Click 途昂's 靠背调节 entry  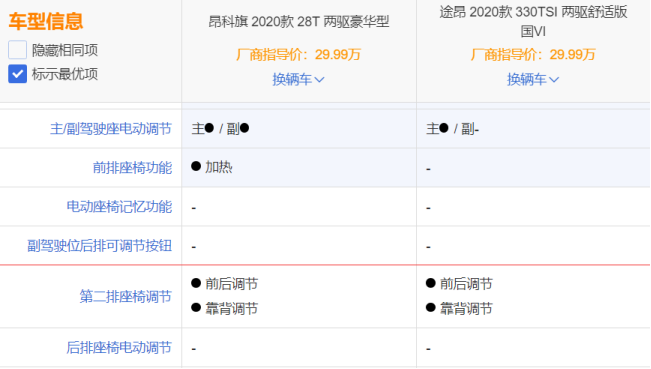(459, 308)
